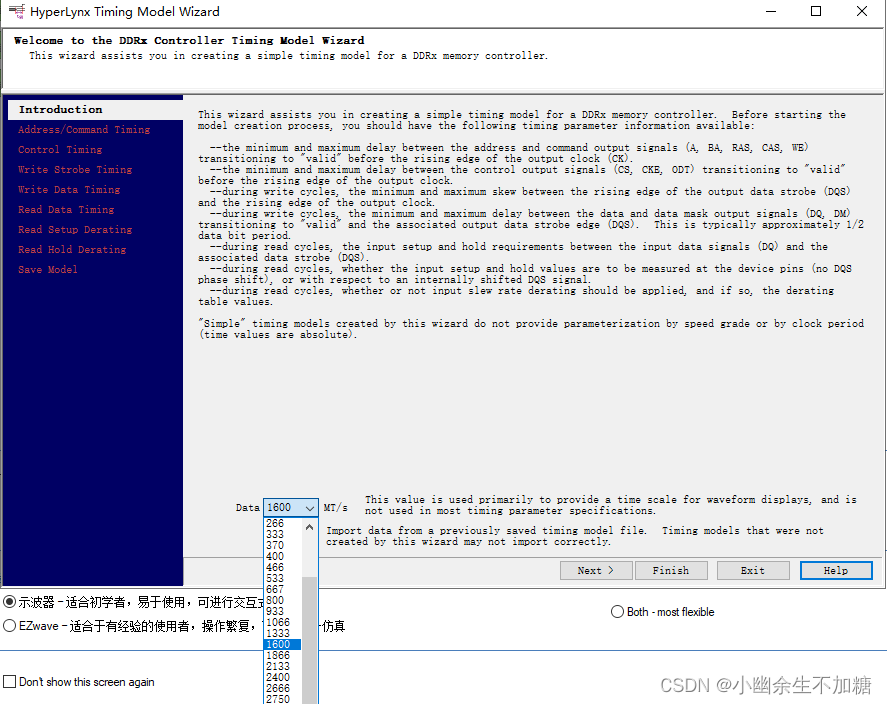Viewport: 887px width, 704px height.
Task: Choose 2133 MT/s data rate option
Action: [282, 666]
